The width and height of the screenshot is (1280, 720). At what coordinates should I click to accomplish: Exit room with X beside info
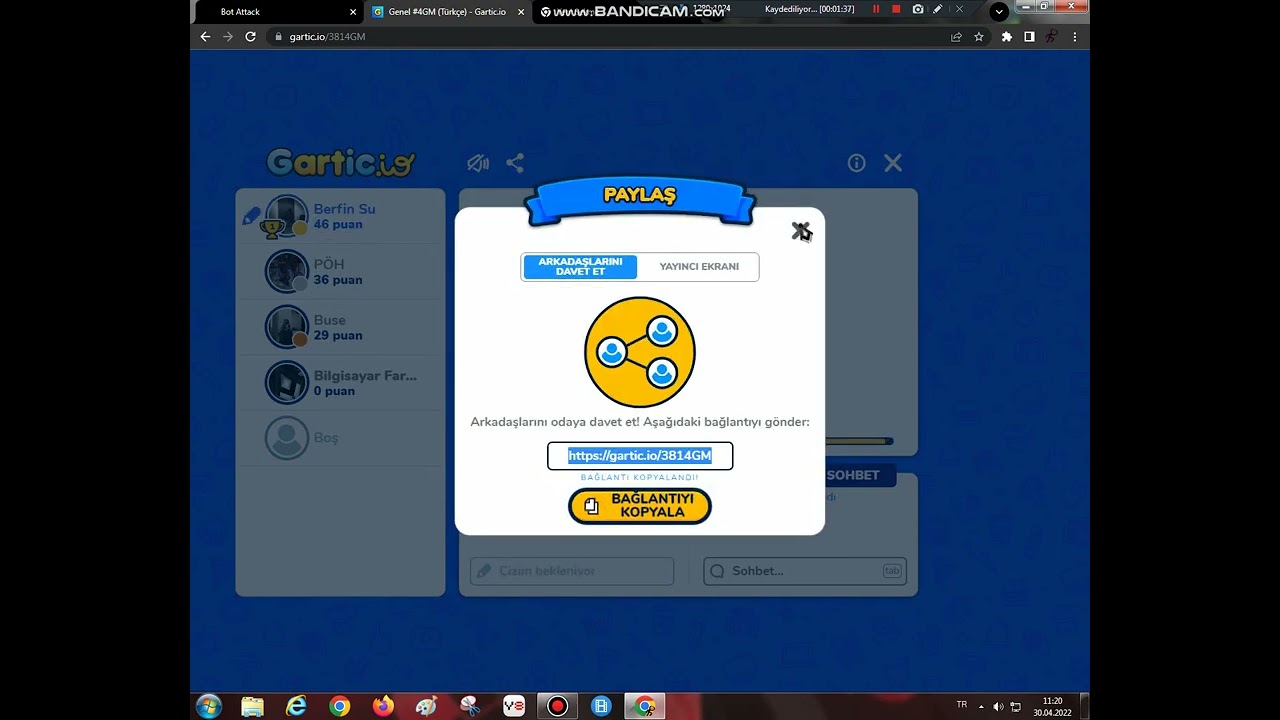tap(893, 163)
